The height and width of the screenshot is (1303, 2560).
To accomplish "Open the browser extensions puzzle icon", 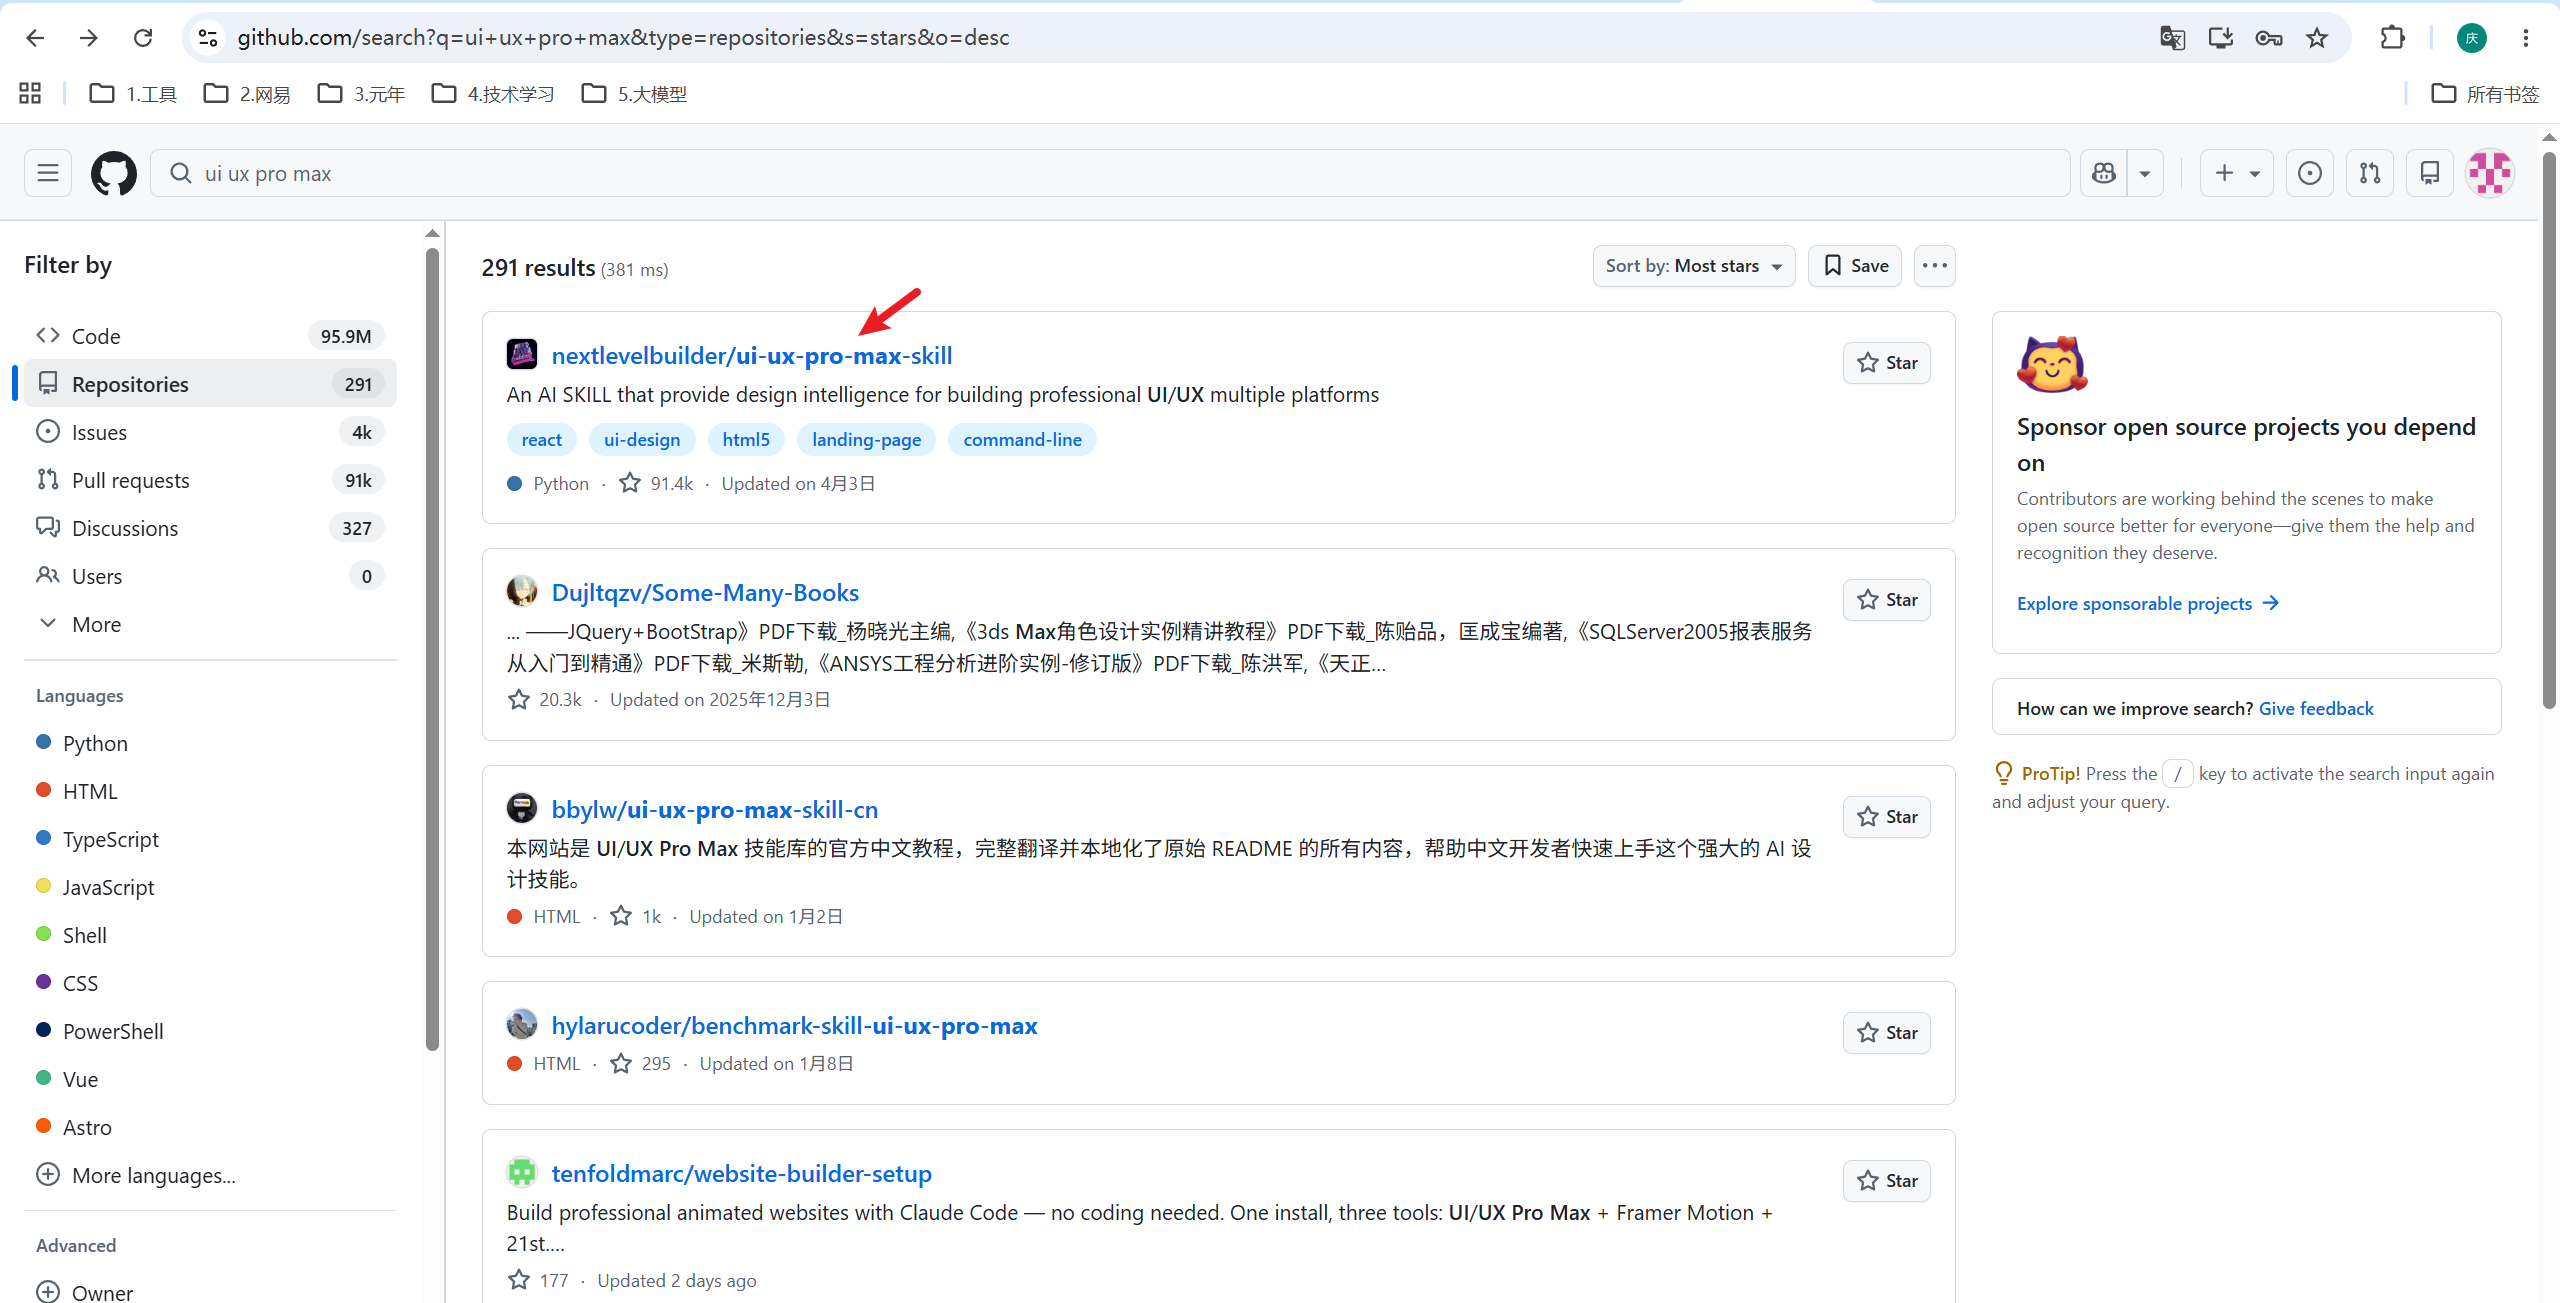I will click(x=2393, y=38).
